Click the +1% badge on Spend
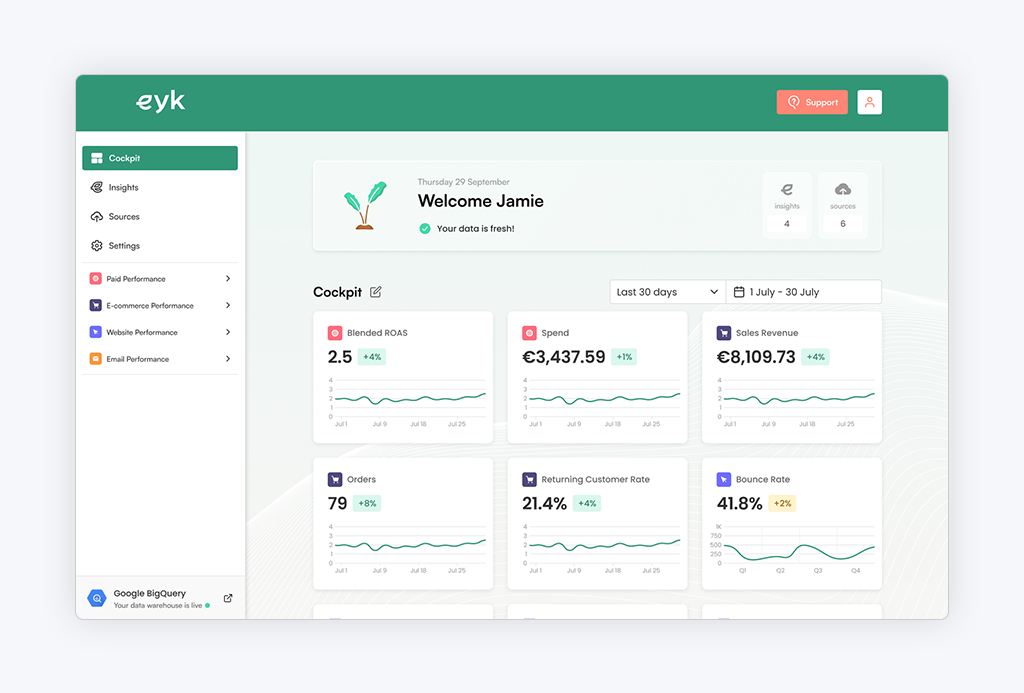The width and height of the screenshot is (1024, 693). (624, 357)
